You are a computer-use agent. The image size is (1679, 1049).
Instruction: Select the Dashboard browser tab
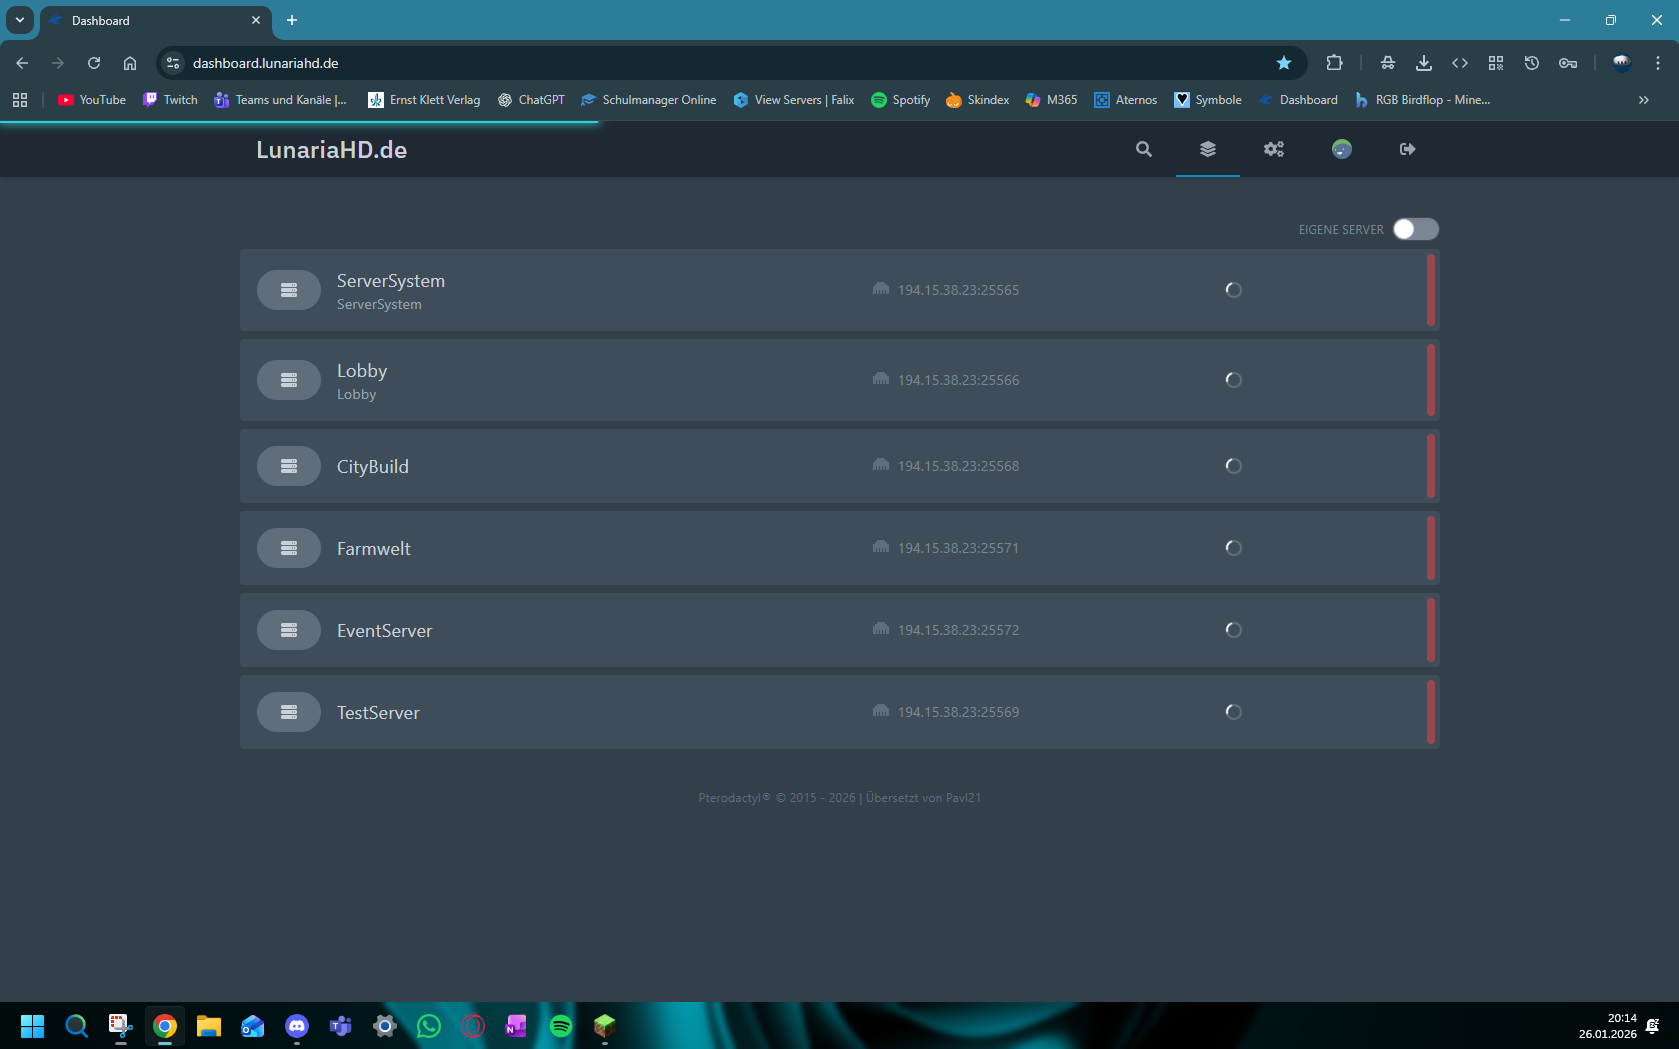(x=150, y=20)
